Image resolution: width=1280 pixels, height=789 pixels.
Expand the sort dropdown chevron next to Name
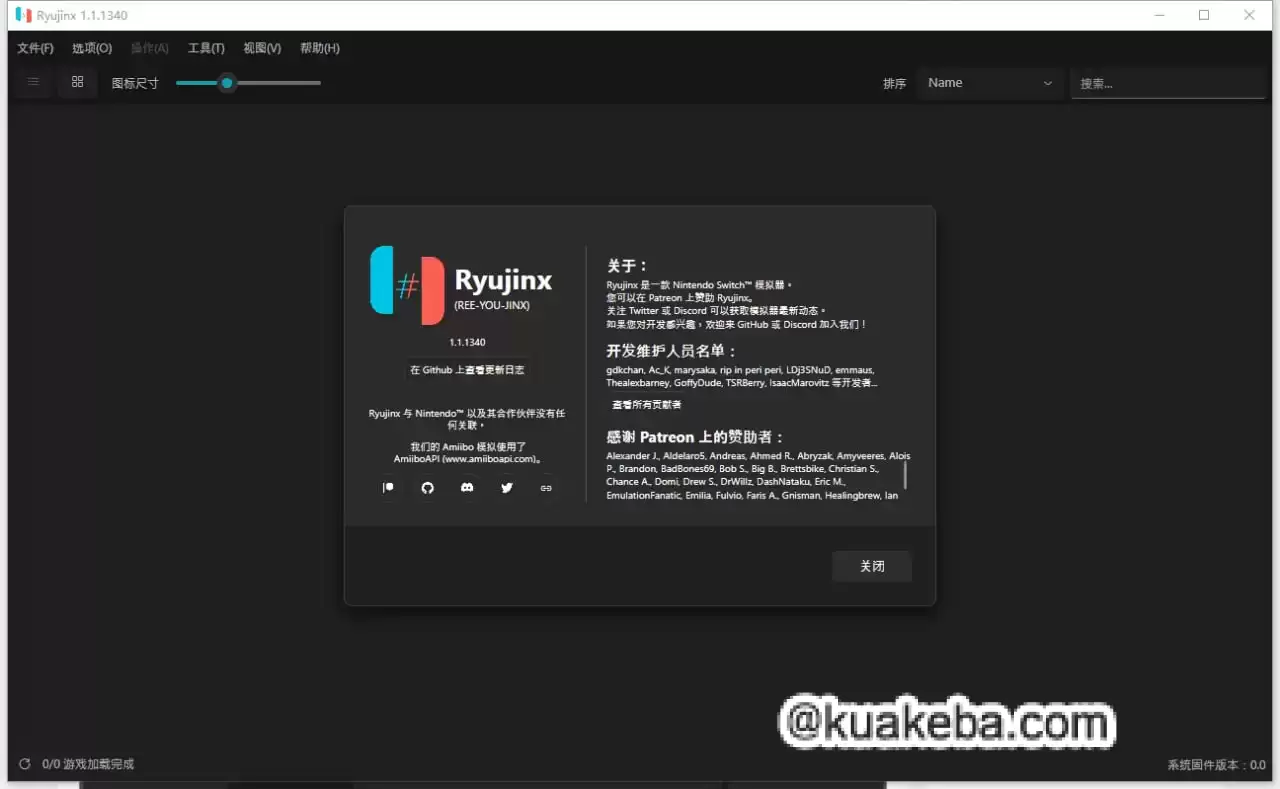coord(1047,83)
